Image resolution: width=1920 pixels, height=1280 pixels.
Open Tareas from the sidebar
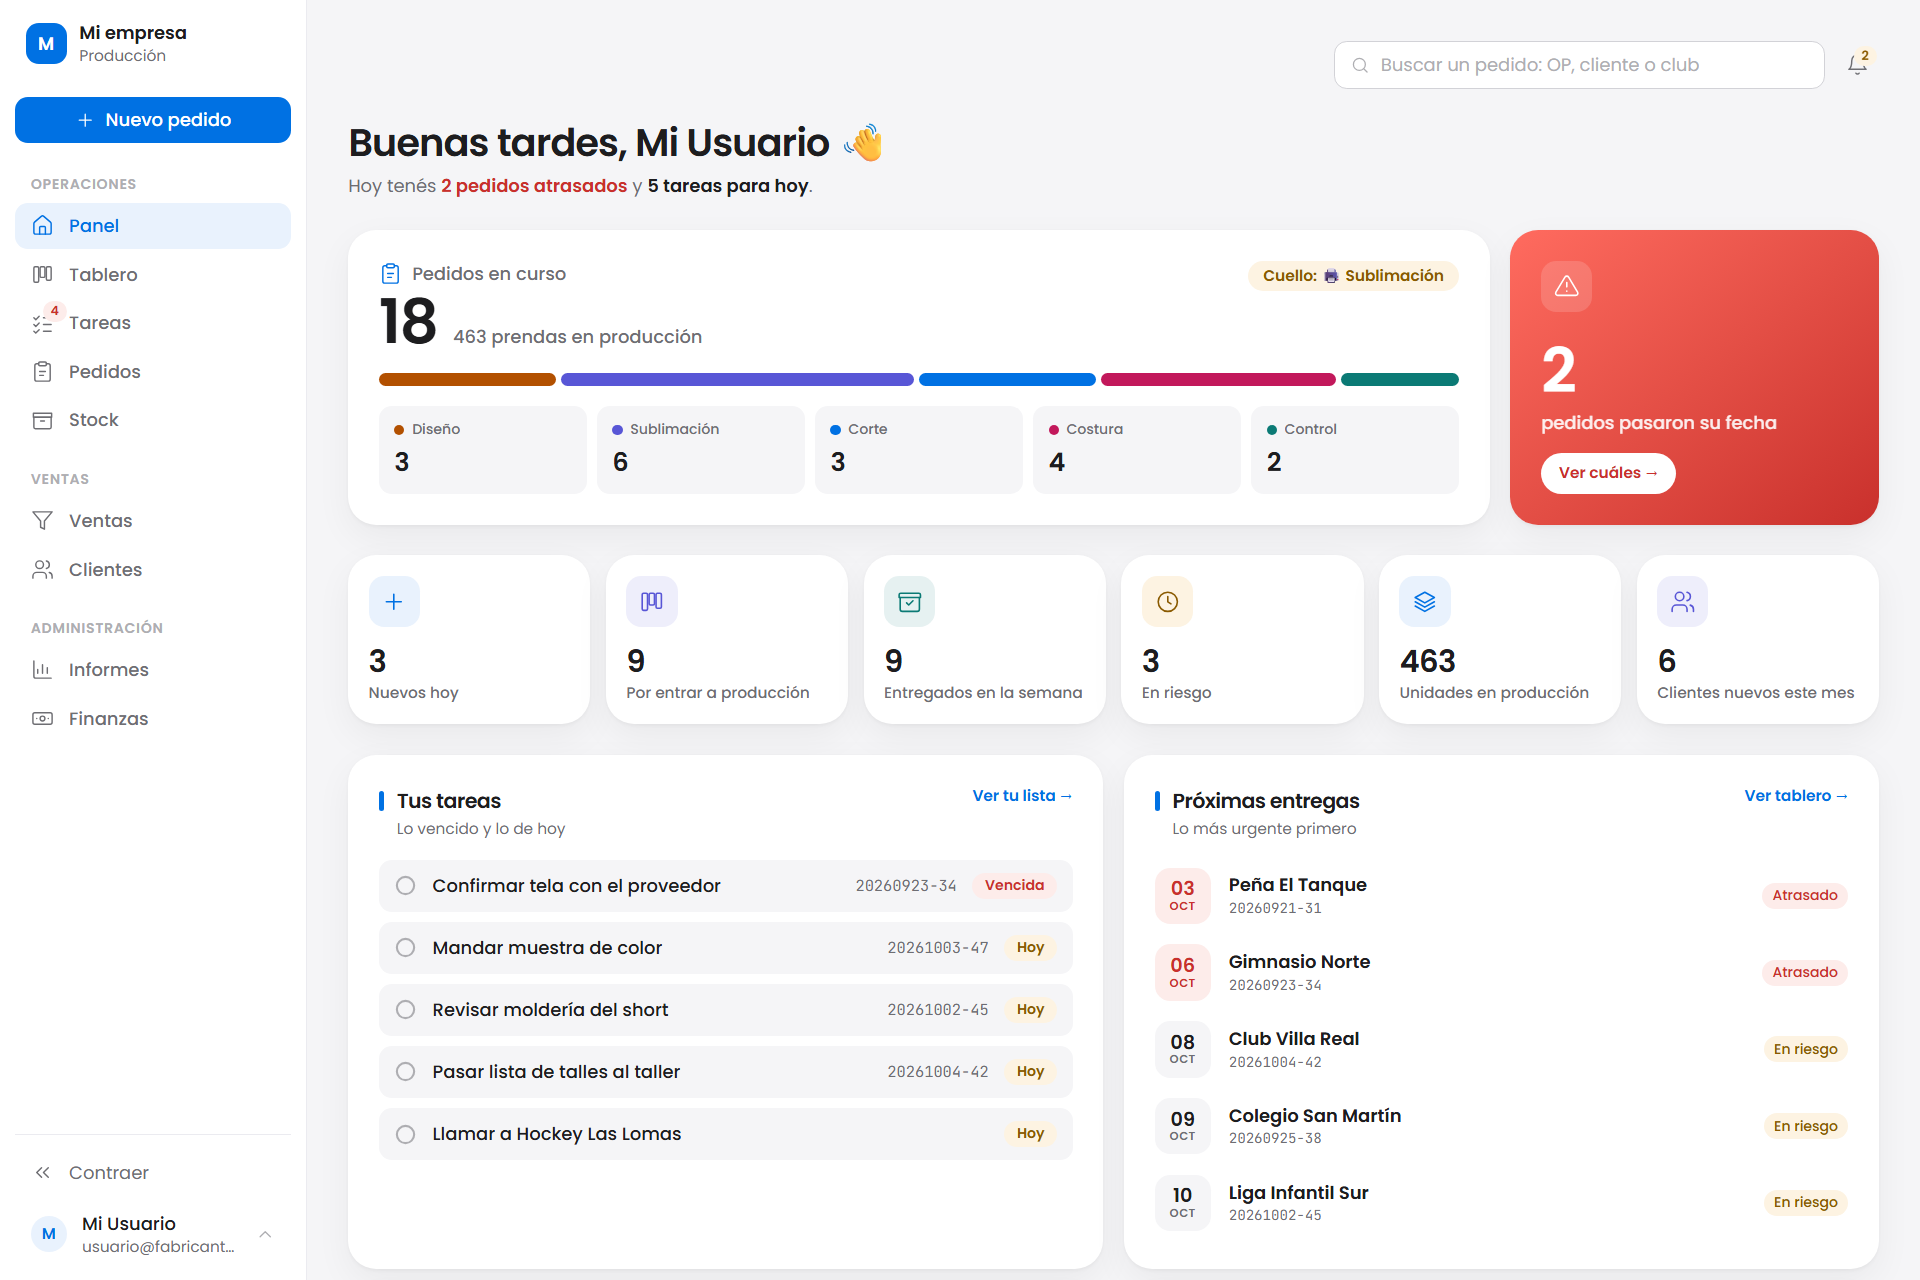click(153, 323)
